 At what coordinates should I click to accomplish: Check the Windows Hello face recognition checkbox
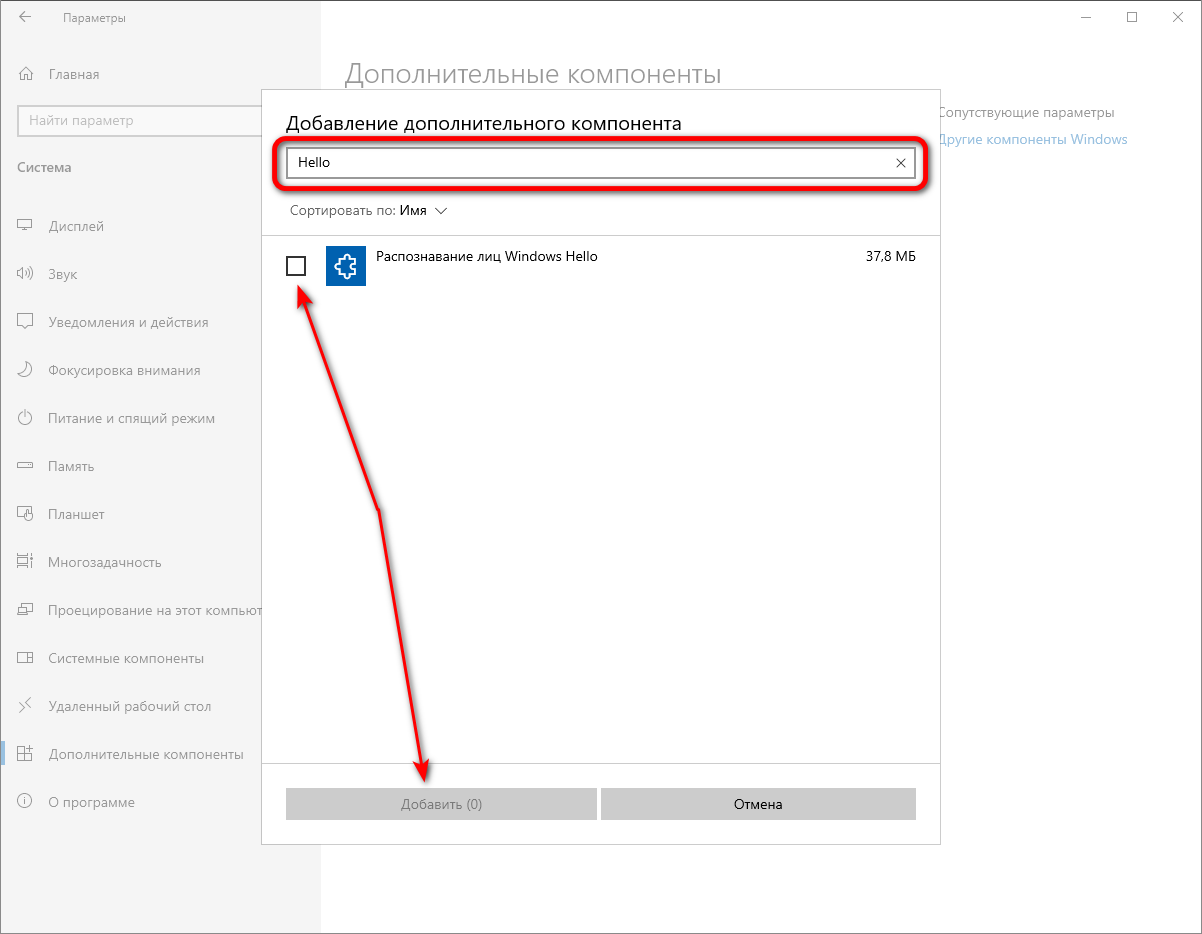tap(296, 266)
